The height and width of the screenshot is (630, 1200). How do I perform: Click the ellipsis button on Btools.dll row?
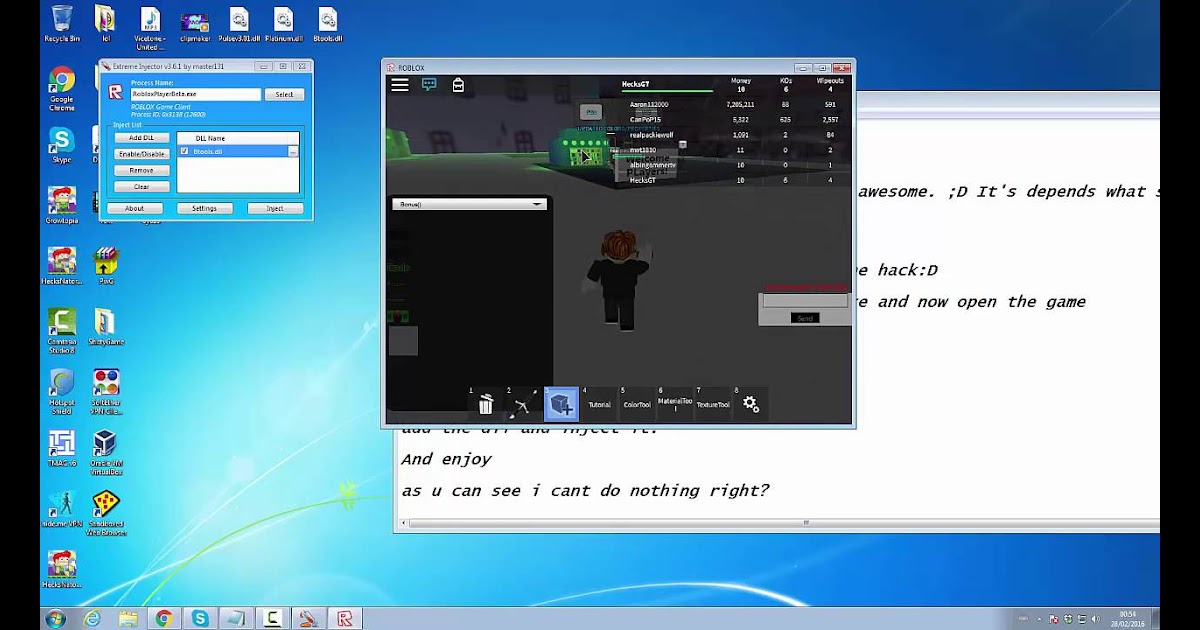[293, 151]
